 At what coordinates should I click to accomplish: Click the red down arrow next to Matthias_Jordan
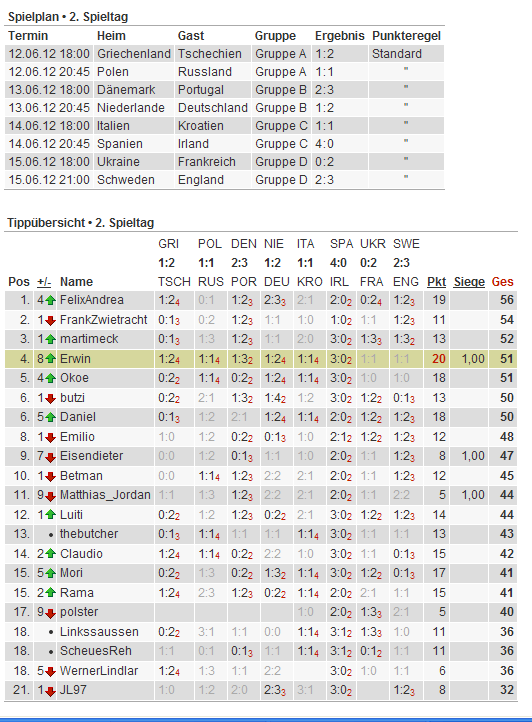[x=50, y=496]
